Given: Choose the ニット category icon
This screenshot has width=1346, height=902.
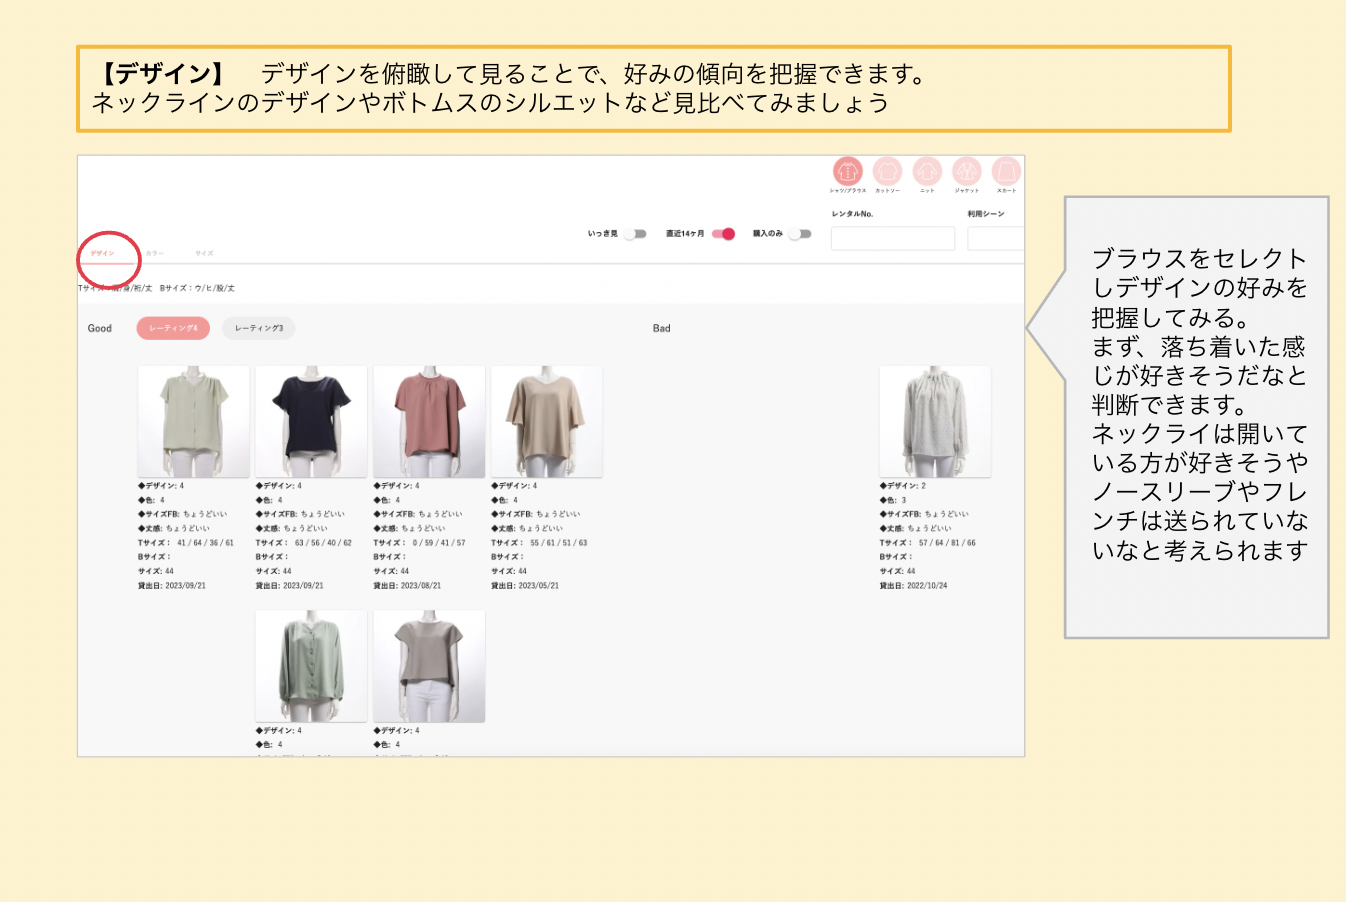Looking at the screenshot, I should tap(927, 171).
